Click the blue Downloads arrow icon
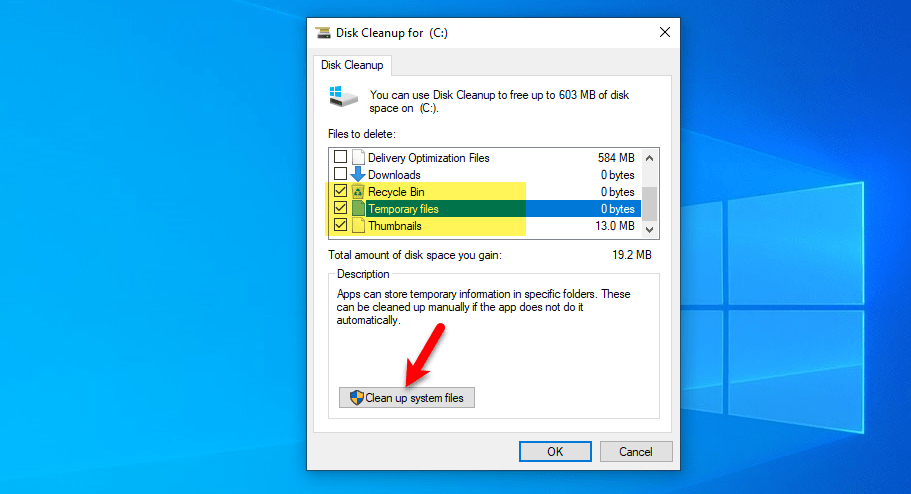This screenshot has height=494, width=911. pos(358,174)
